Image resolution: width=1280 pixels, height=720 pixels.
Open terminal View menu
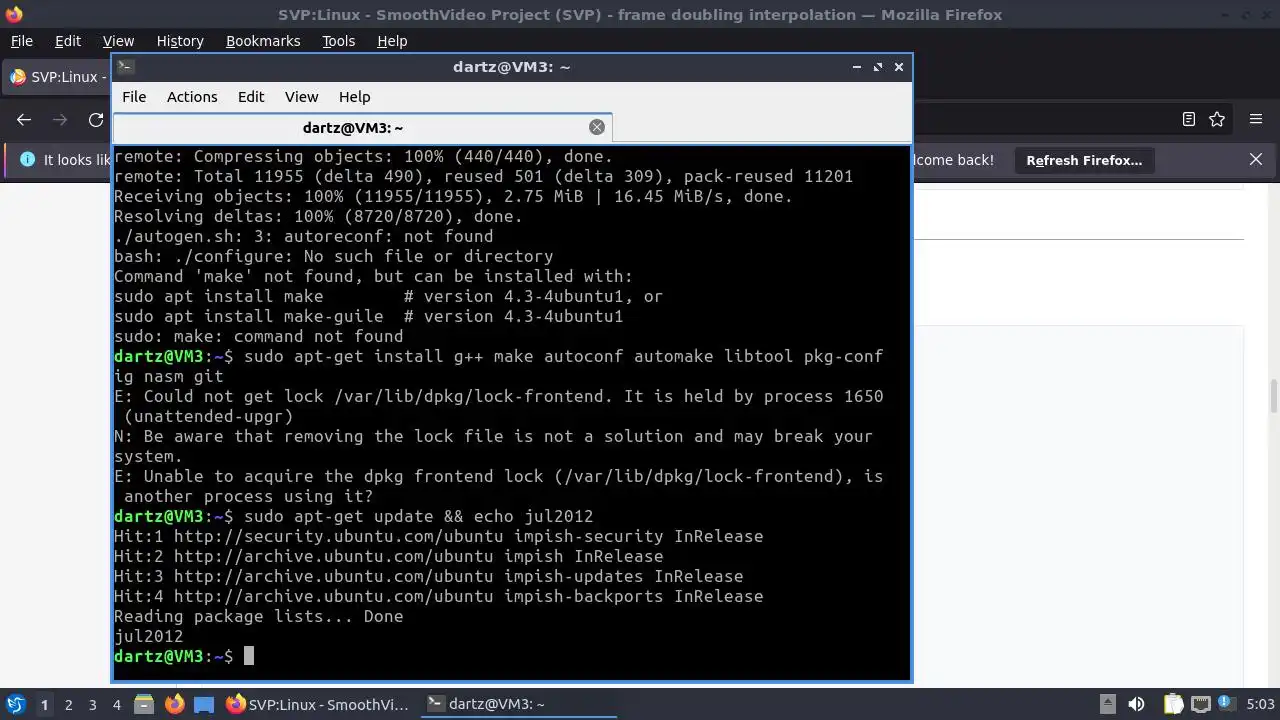pyautogui.click(x=301, y=96)
